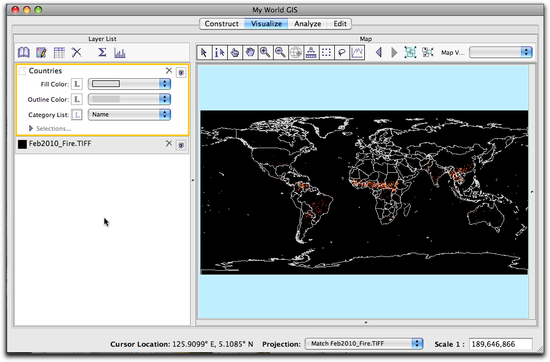
Task: Select the Zoom Out magnifier
Action: pos(280,53)
